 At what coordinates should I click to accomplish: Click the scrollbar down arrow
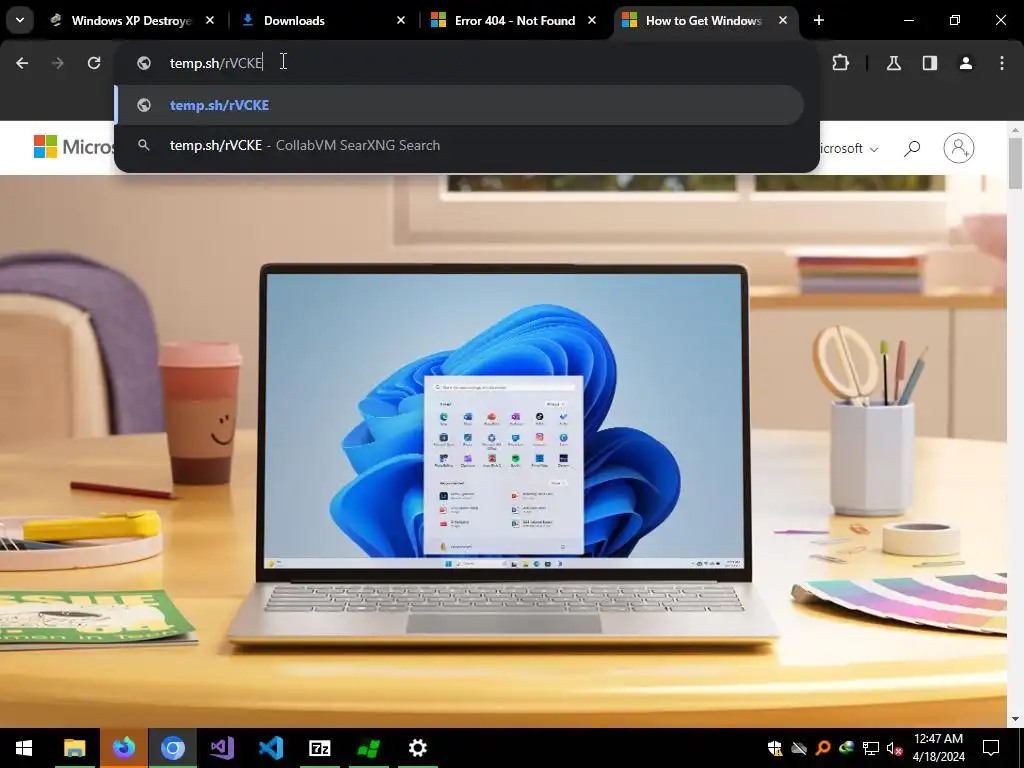(1016, 720)
